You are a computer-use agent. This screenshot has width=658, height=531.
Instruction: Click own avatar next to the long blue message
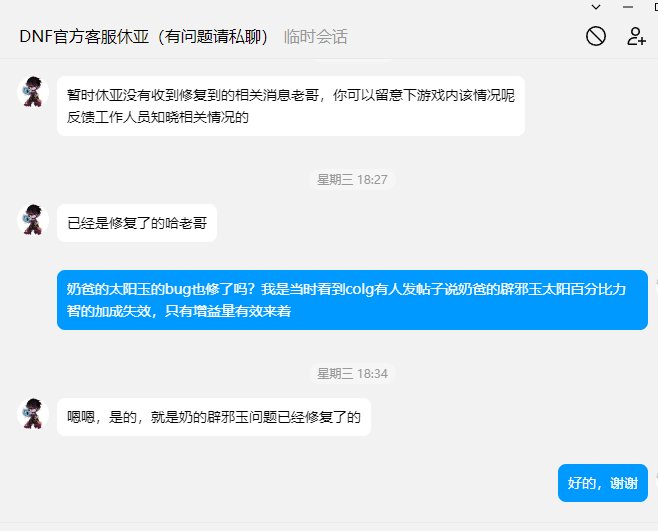(x=656, y=286)
